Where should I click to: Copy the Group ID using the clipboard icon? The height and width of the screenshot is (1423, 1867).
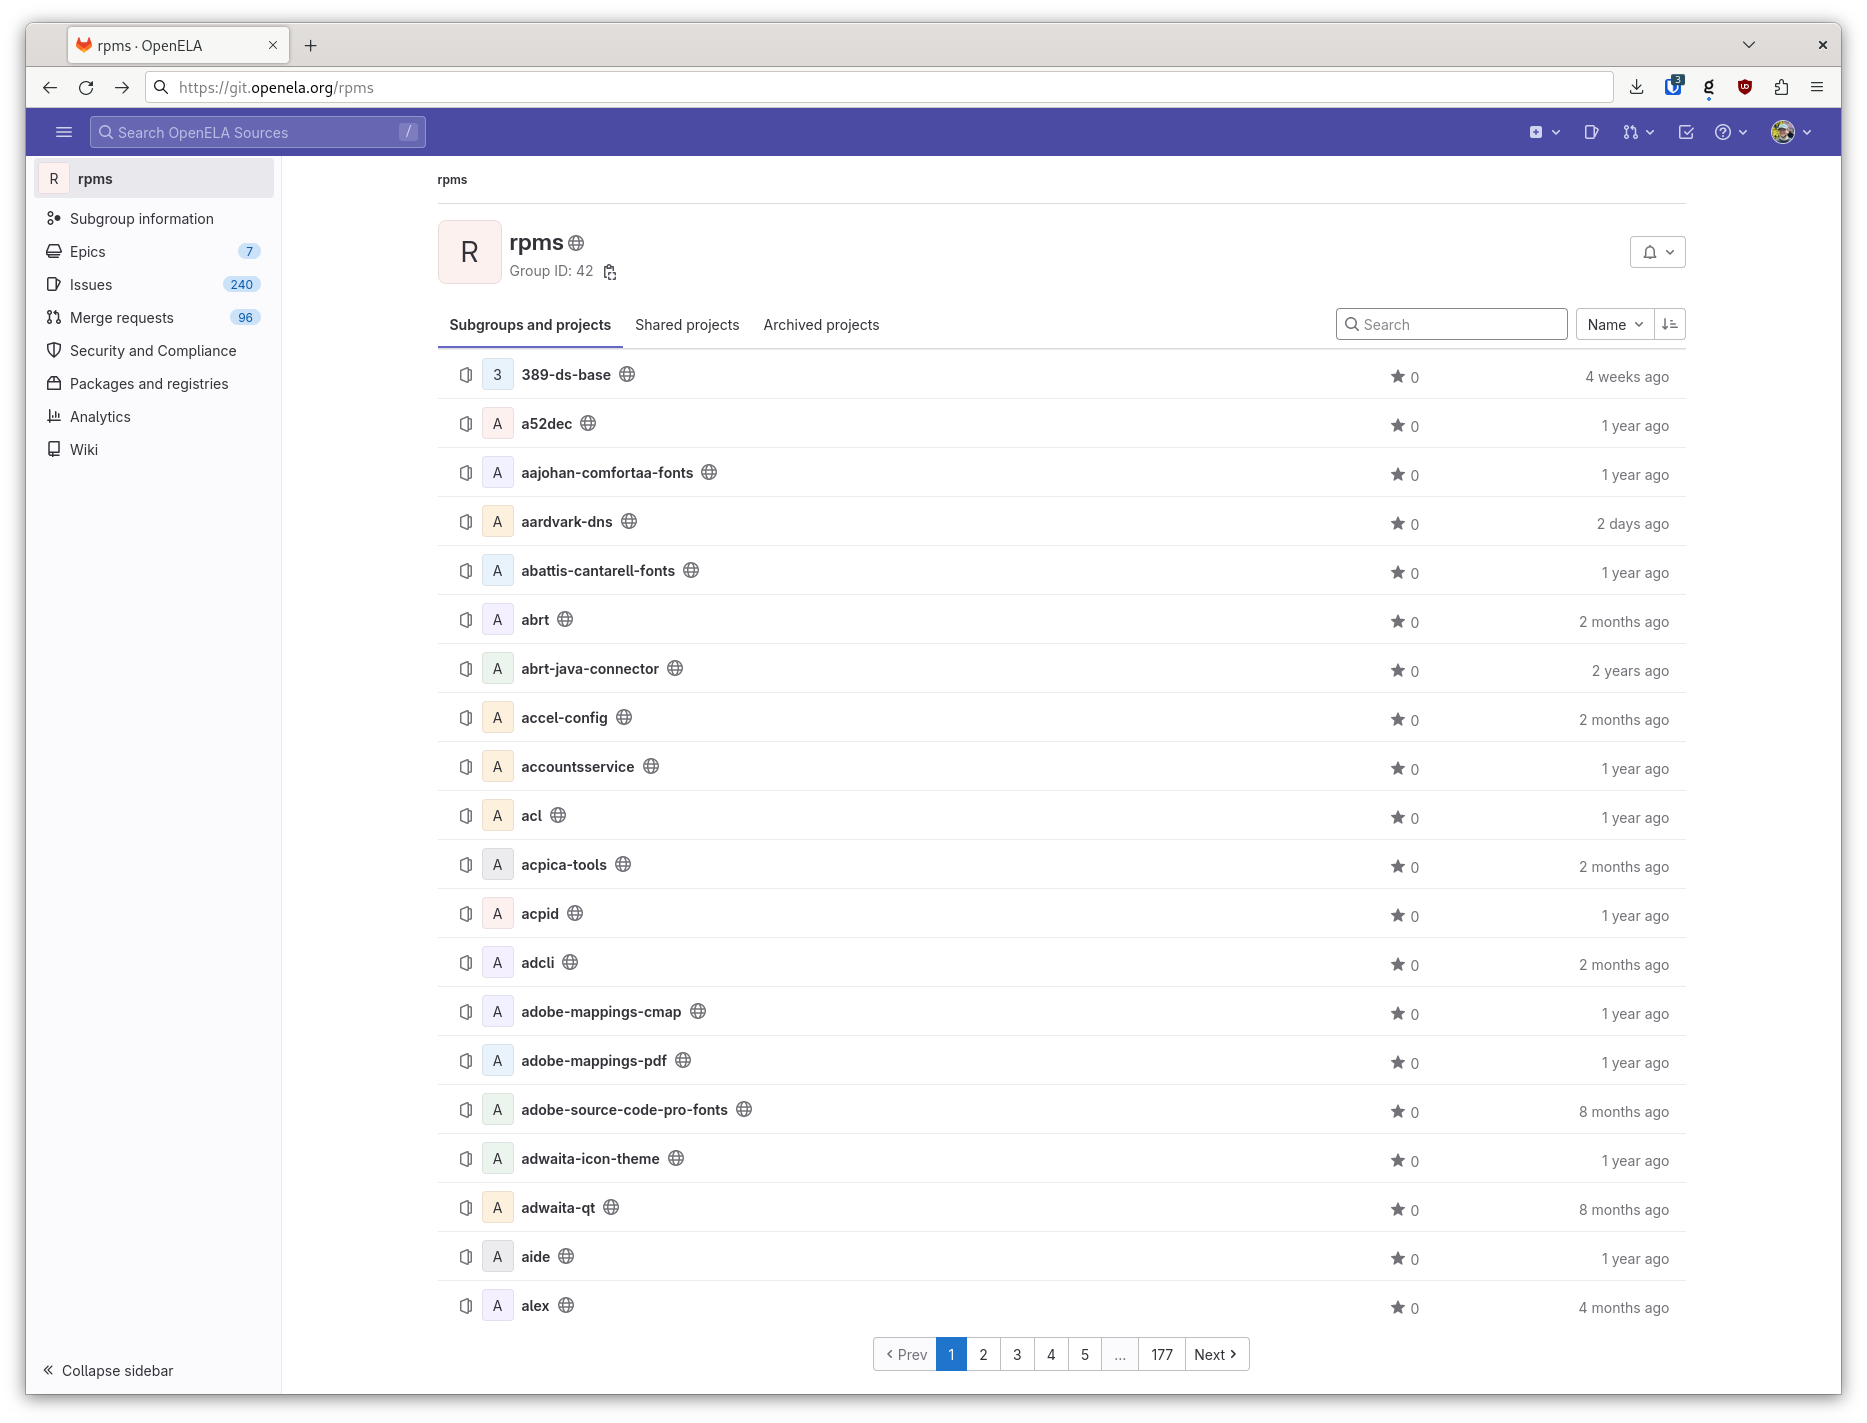tap(610, 271)
